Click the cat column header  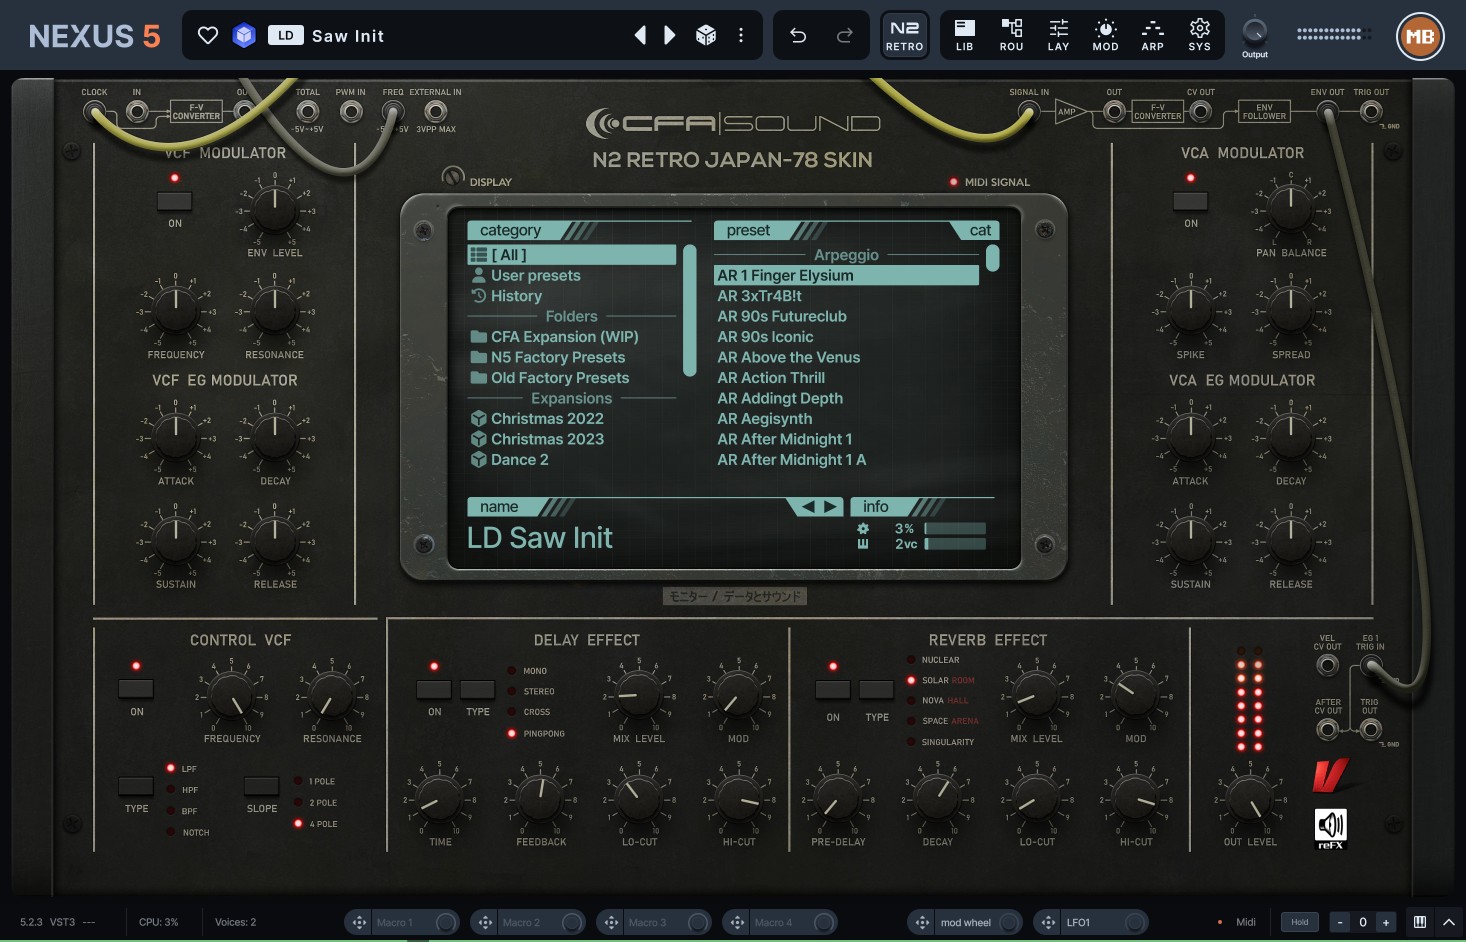pos(980,230)
